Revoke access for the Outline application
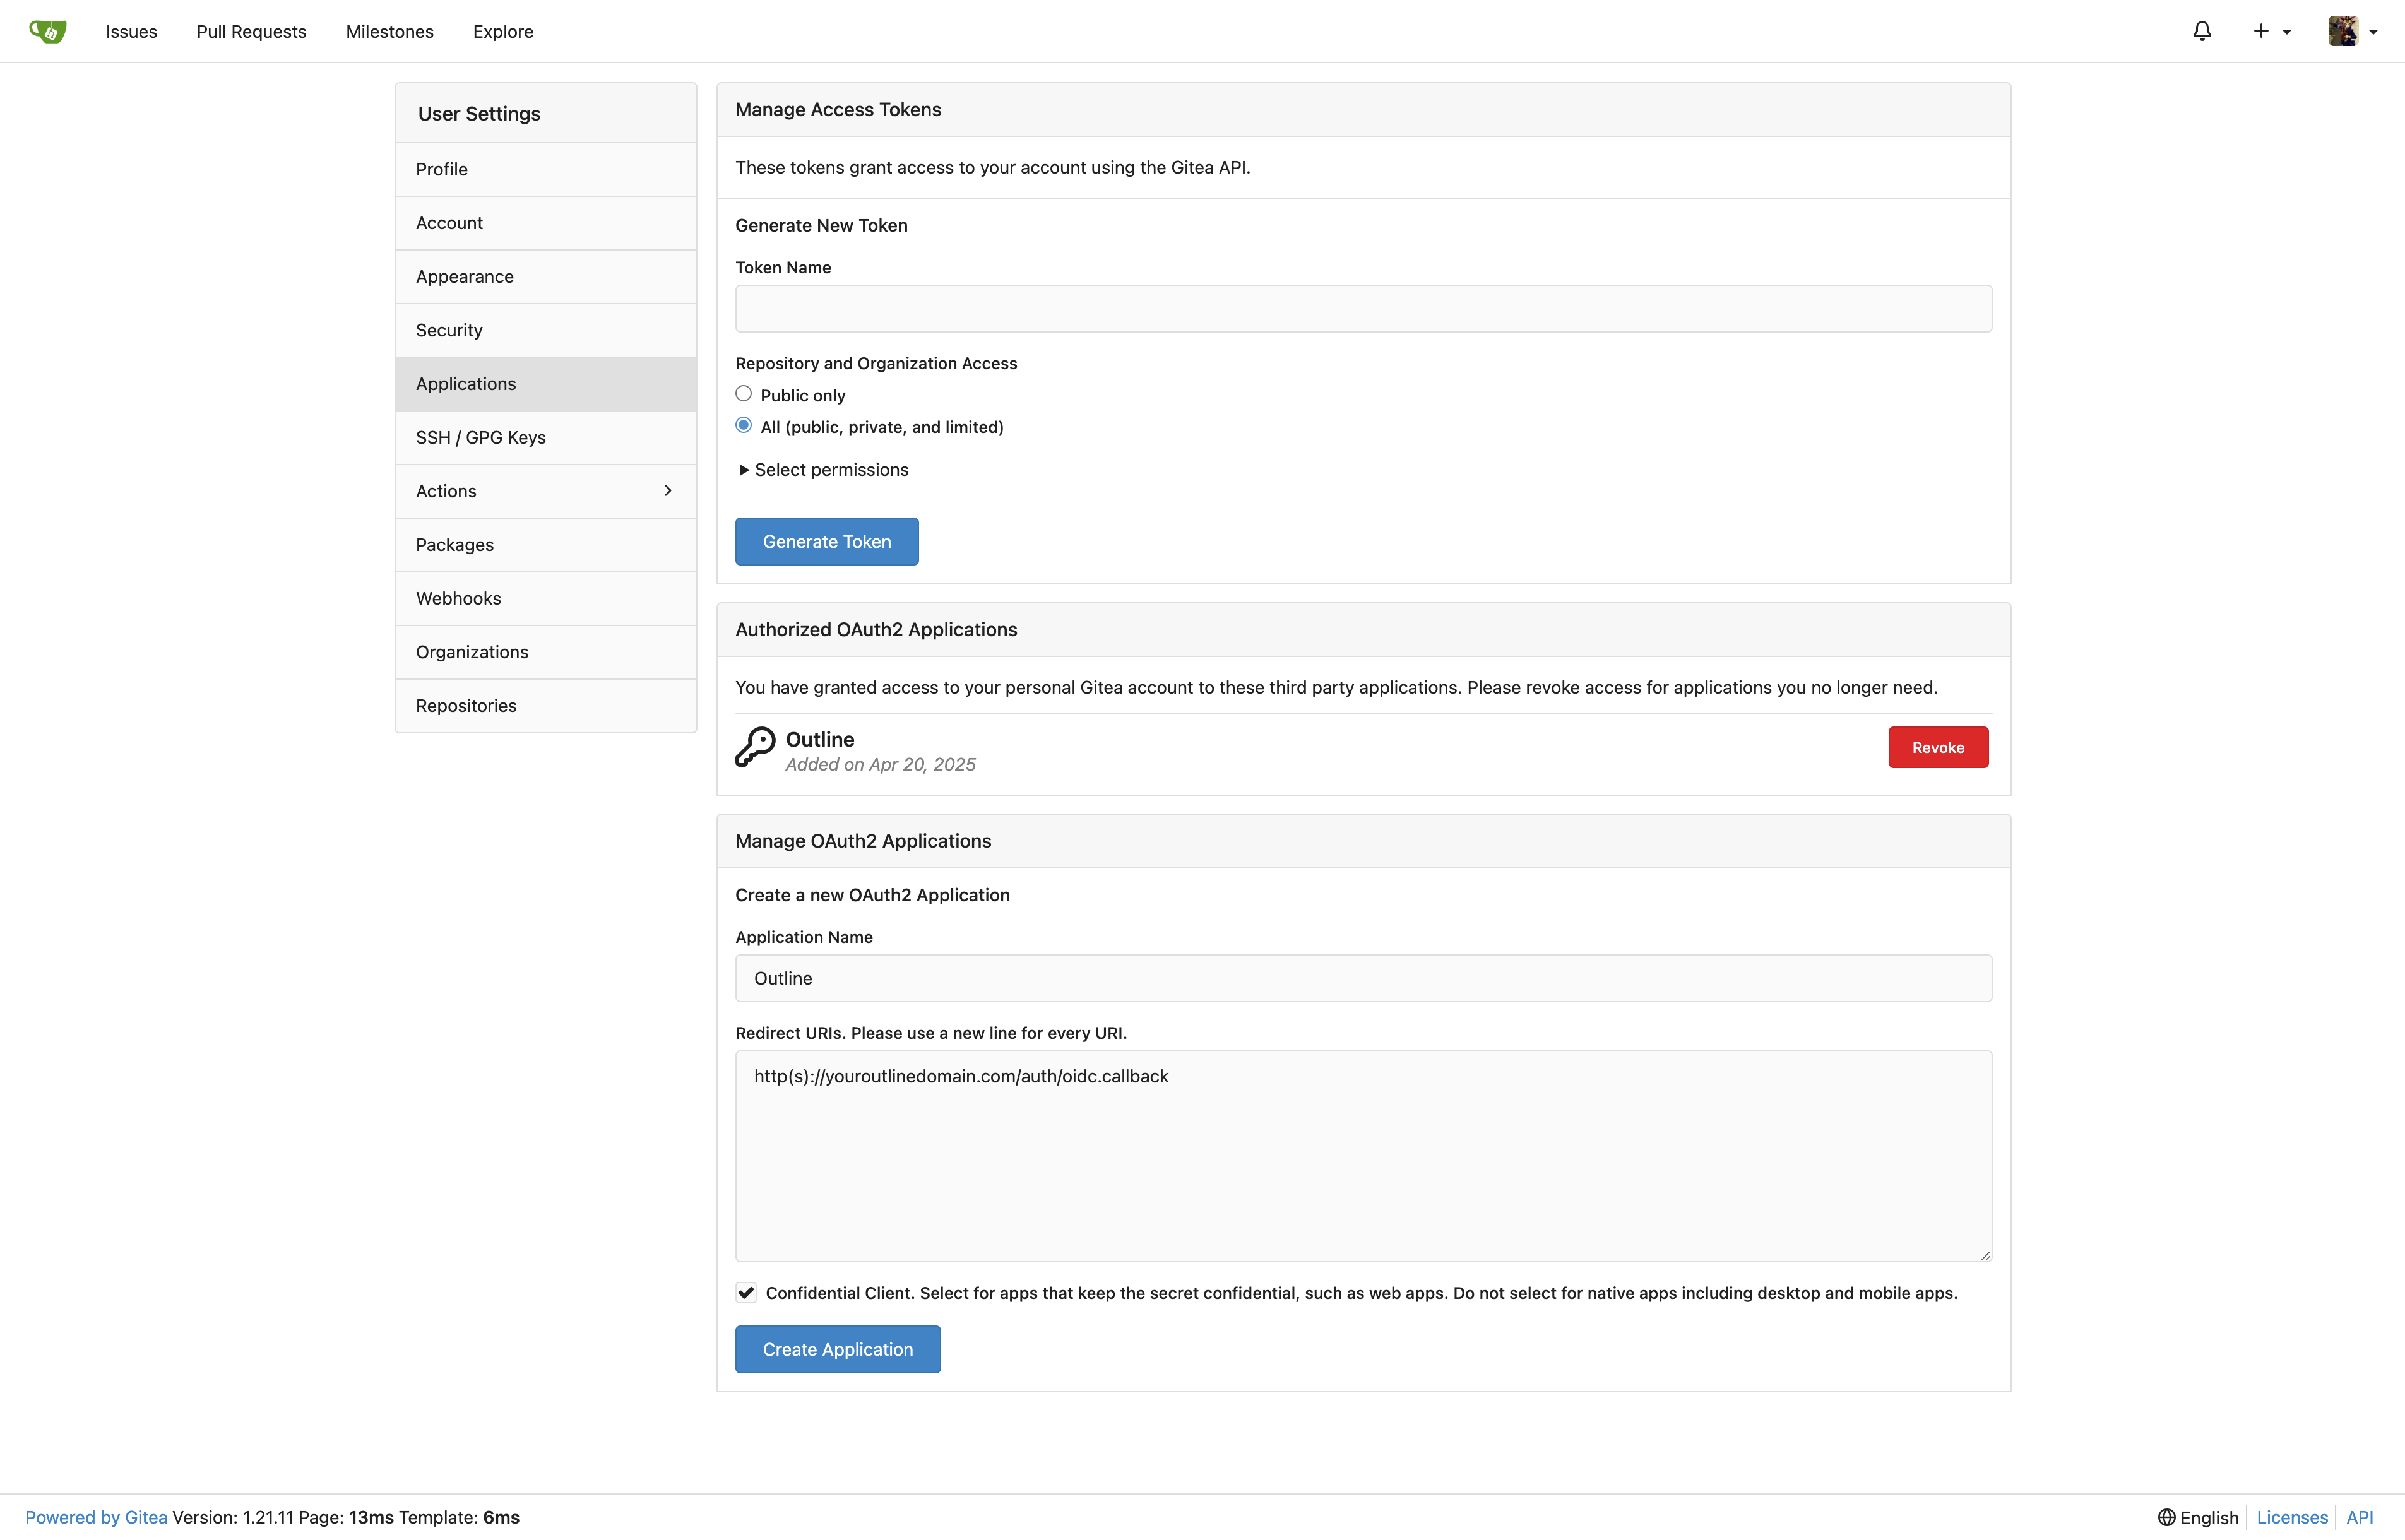The image size is (2405, 1540). click(1937, 747)
